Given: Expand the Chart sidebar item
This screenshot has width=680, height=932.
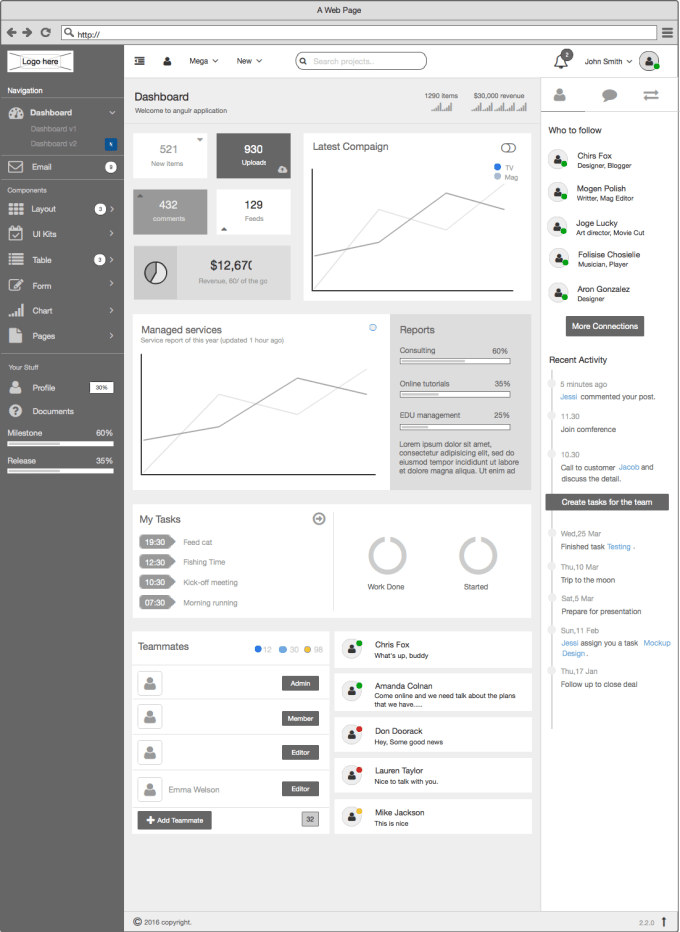Looking at the screenshot, I should pos(112,310).
